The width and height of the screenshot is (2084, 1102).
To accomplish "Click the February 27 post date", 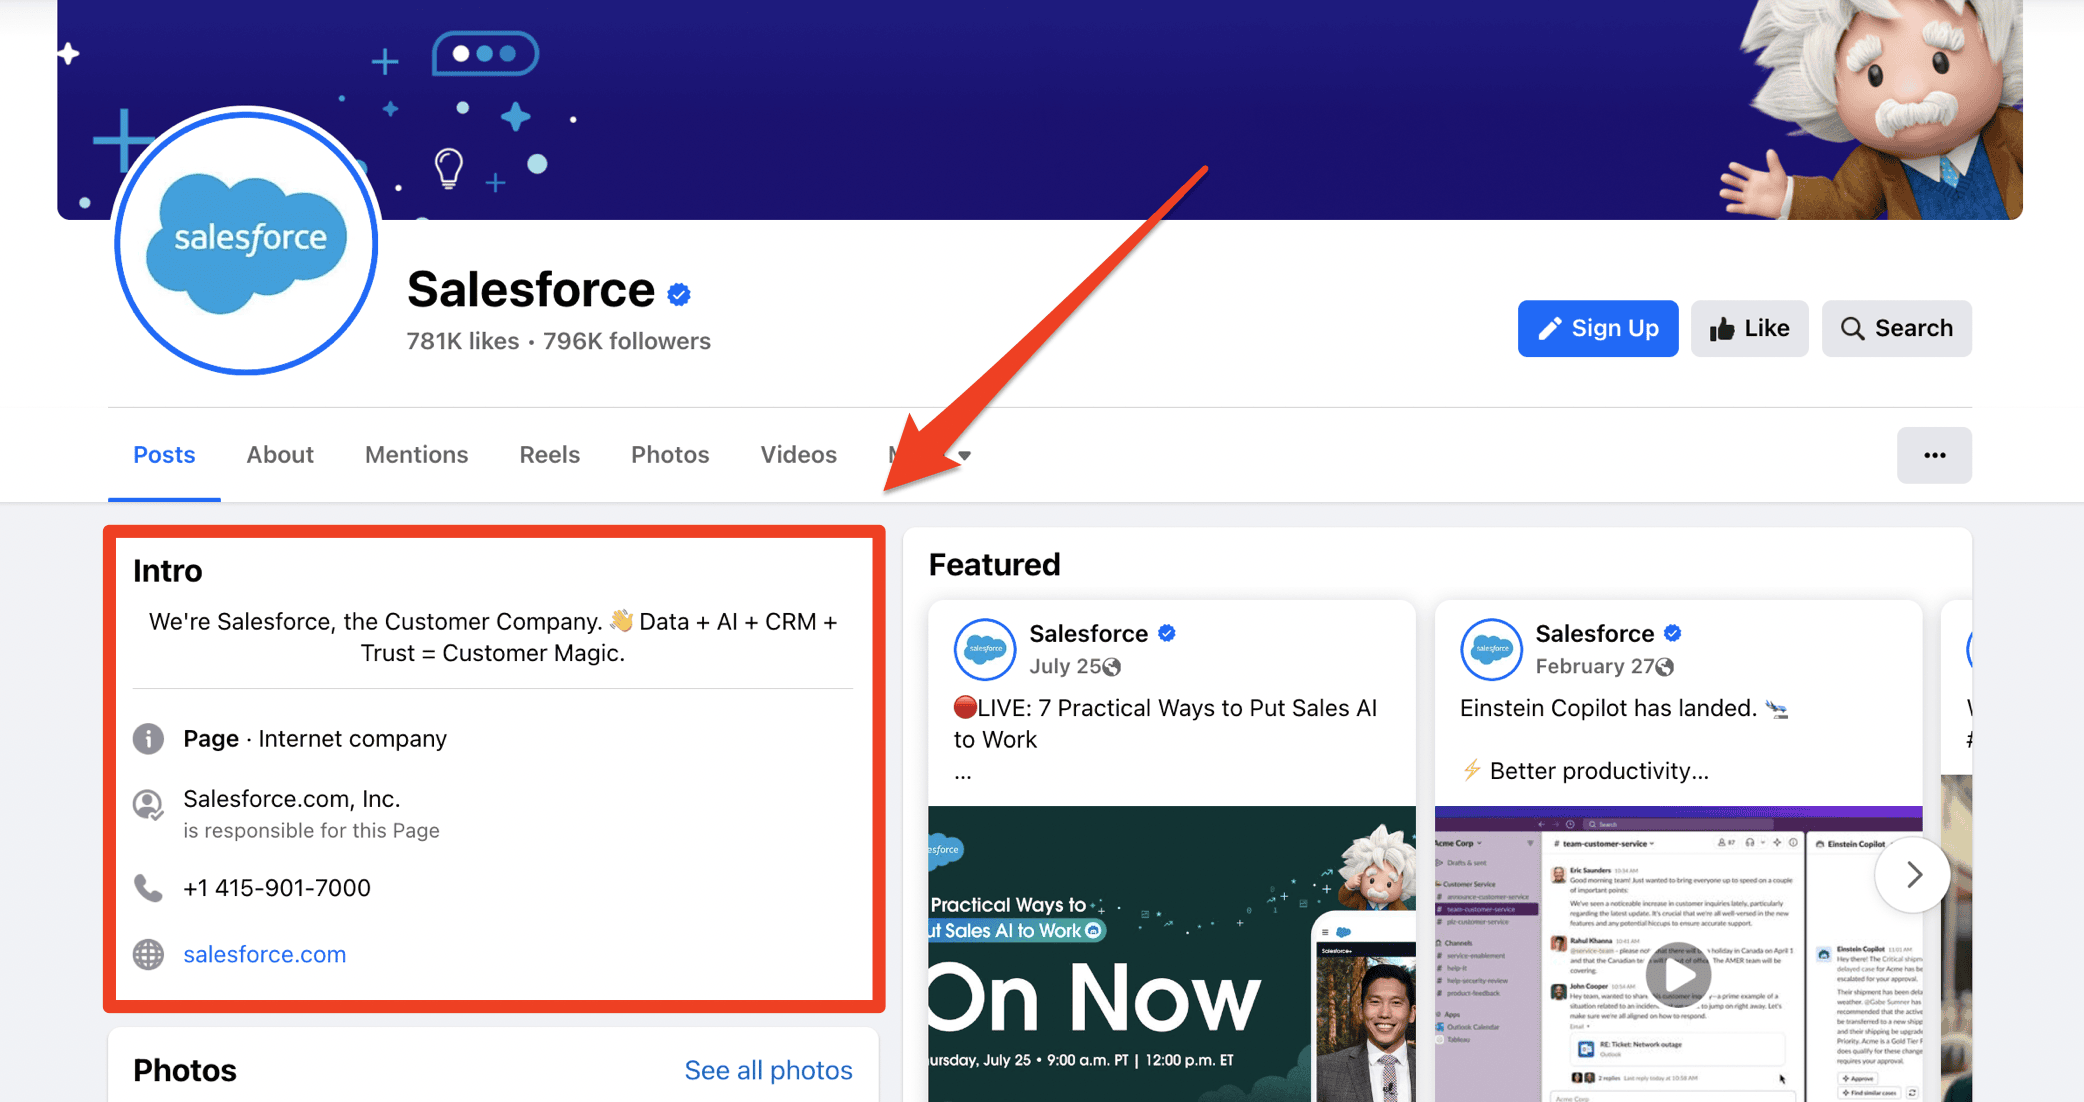I will 1594,666.
